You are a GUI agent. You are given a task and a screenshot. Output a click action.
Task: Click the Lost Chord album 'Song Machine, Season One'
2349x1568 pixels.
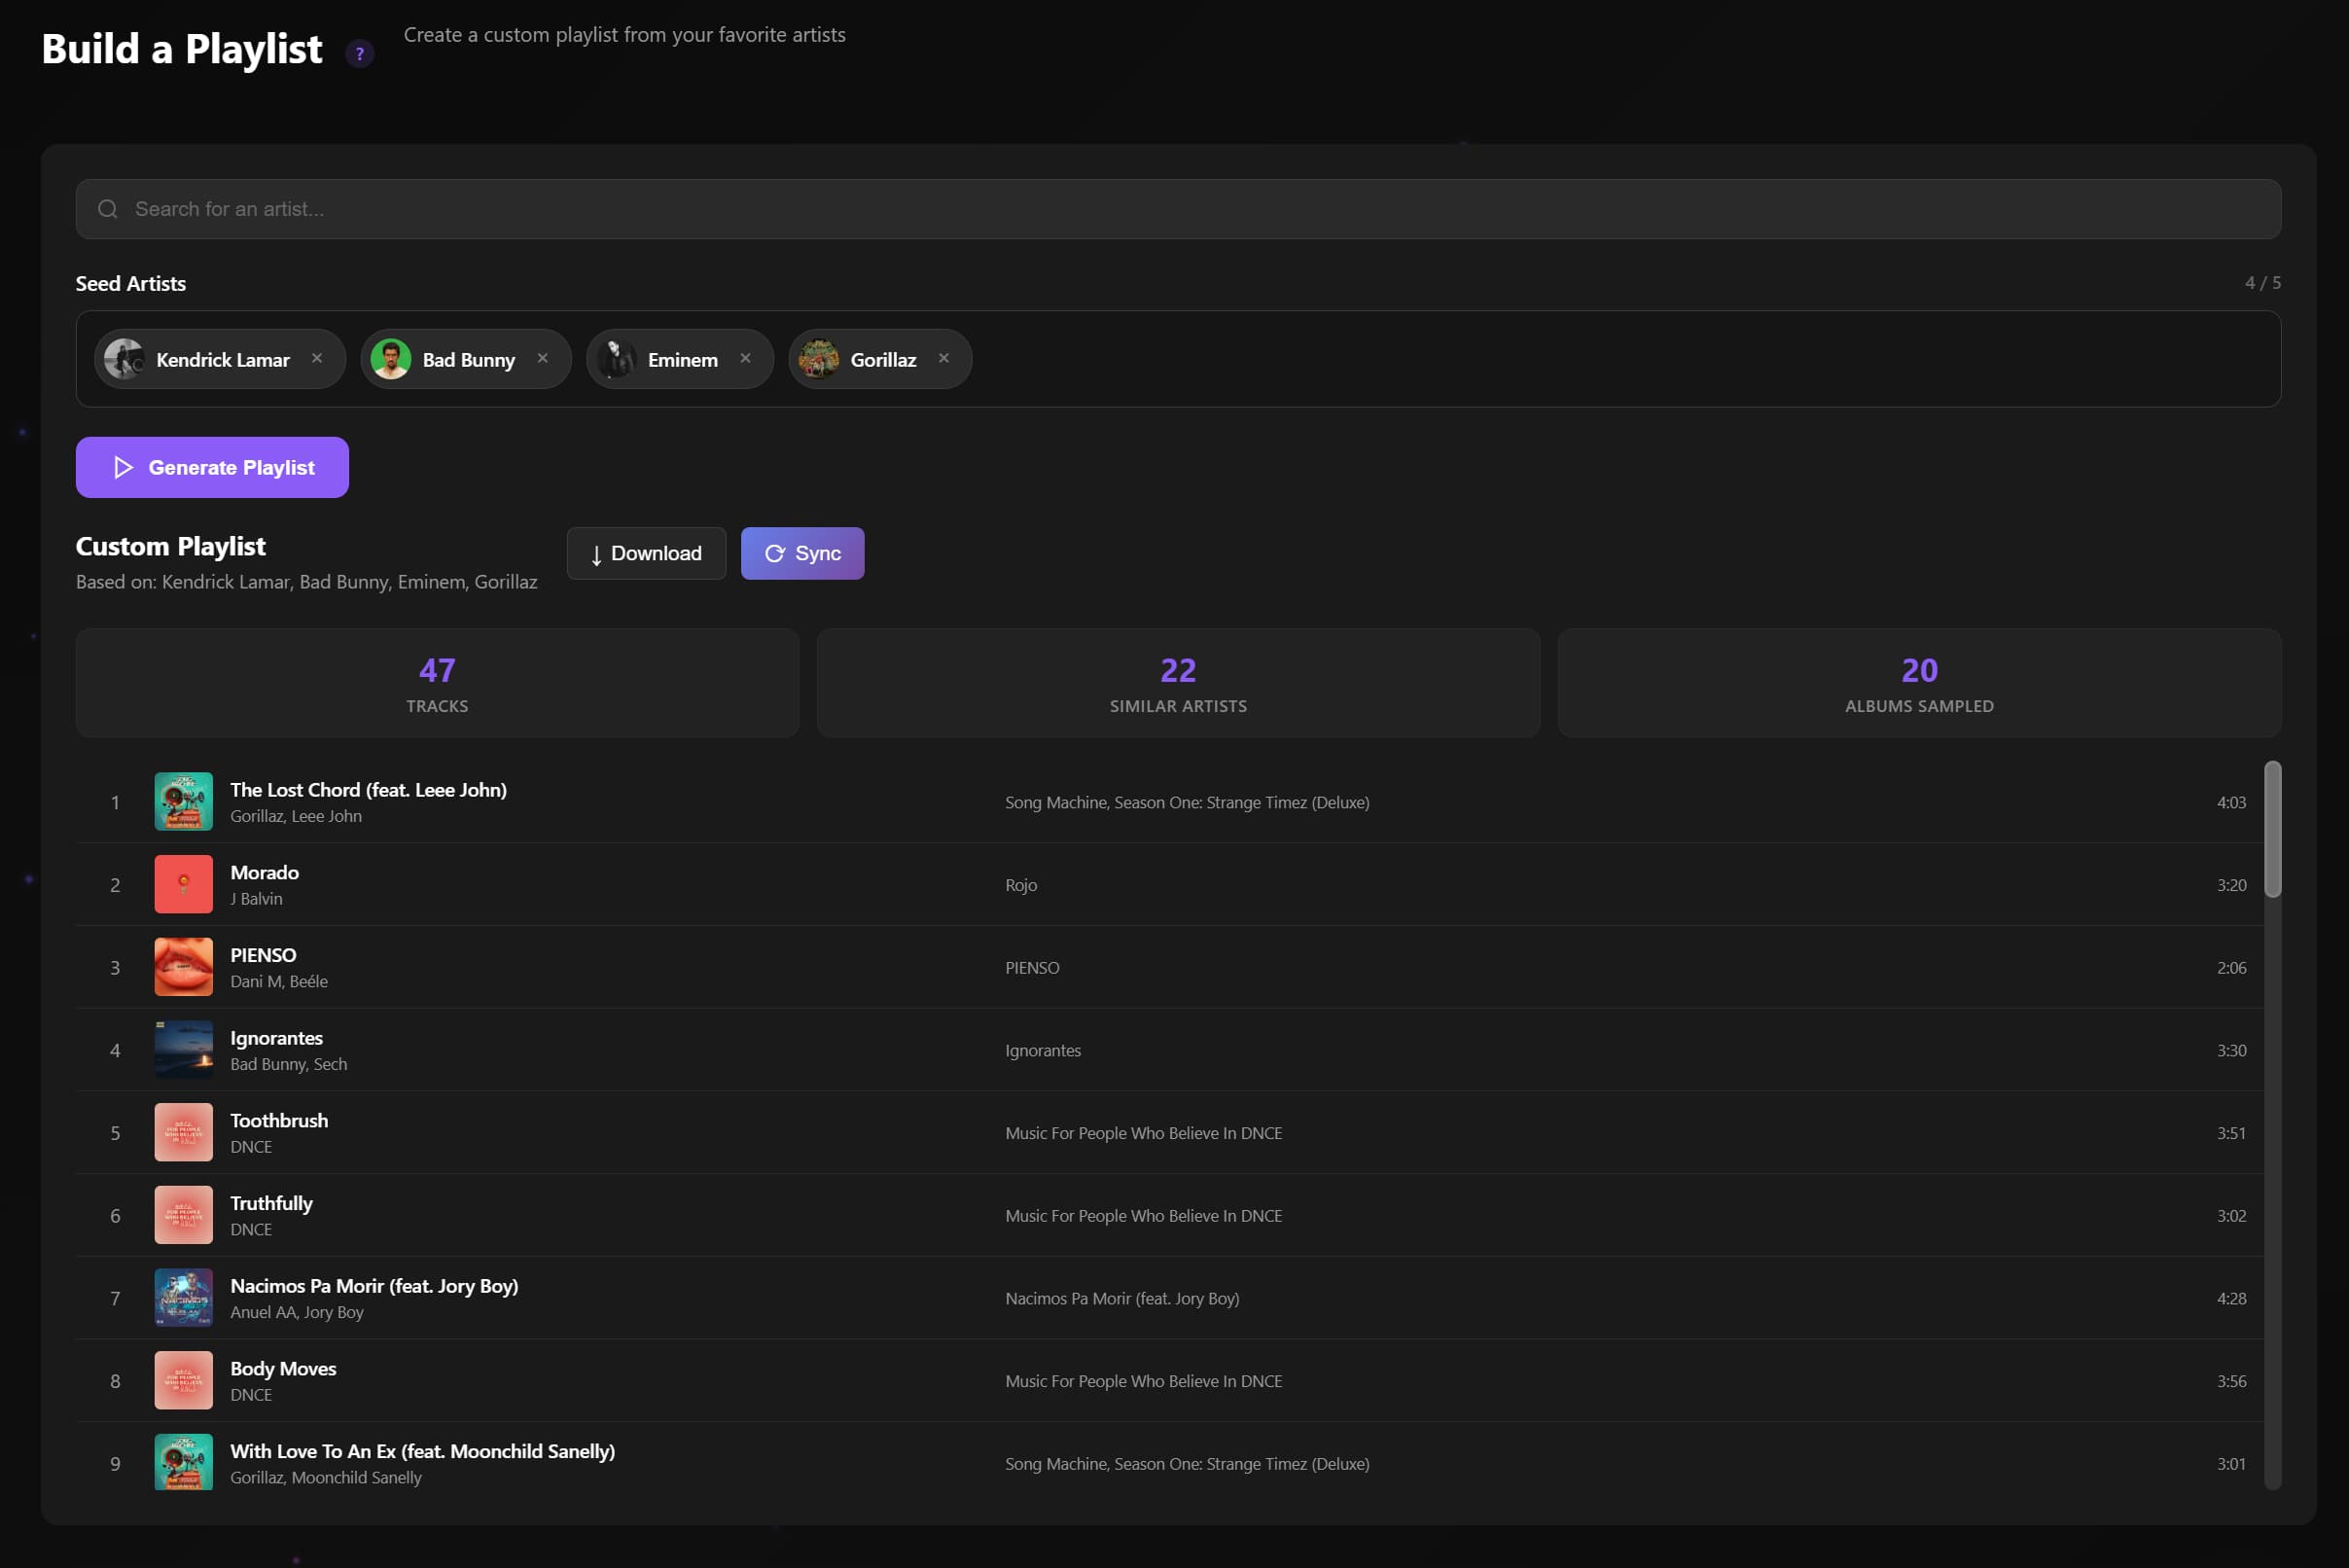point(1187,802)
